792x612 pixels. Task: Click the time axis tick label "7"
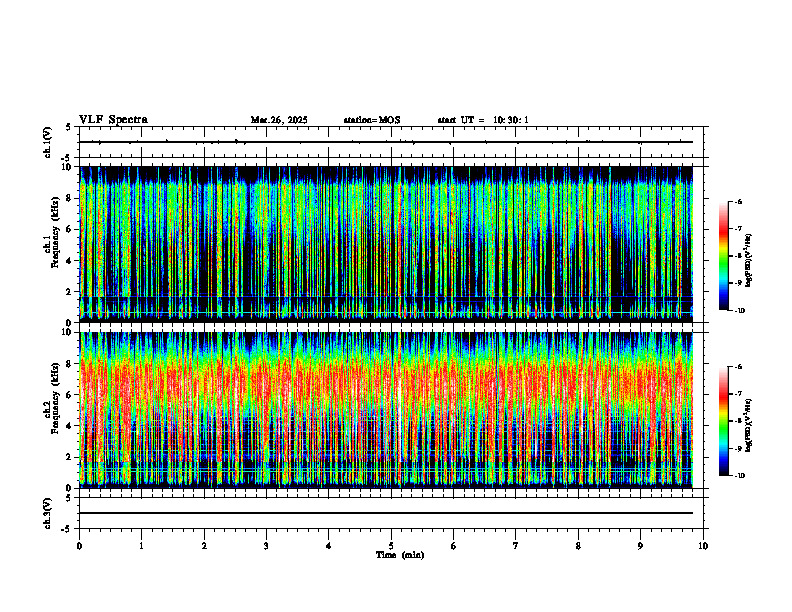point(516,546)
